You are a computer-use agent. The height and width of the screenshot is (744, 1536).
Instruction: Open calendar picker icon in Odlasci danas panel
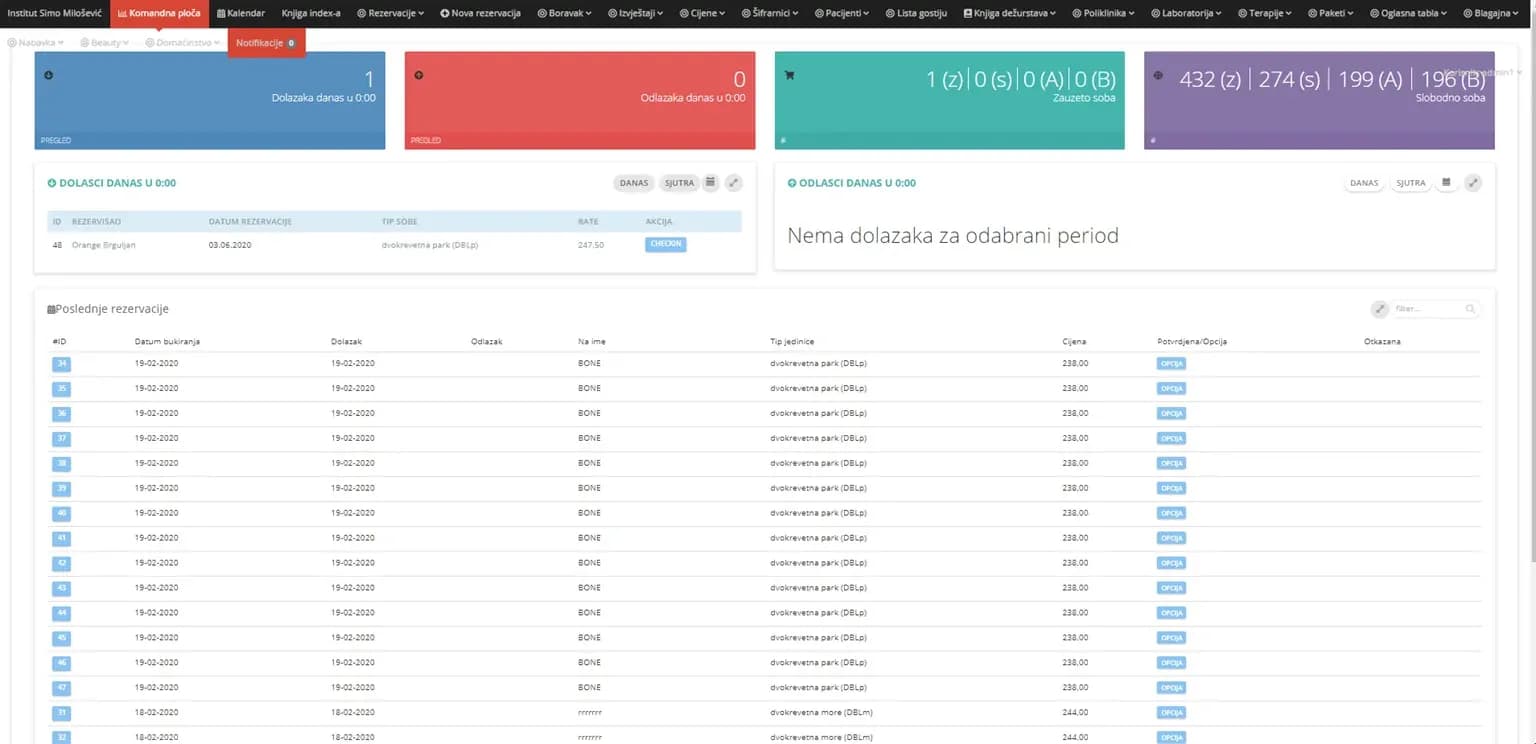1446,183
